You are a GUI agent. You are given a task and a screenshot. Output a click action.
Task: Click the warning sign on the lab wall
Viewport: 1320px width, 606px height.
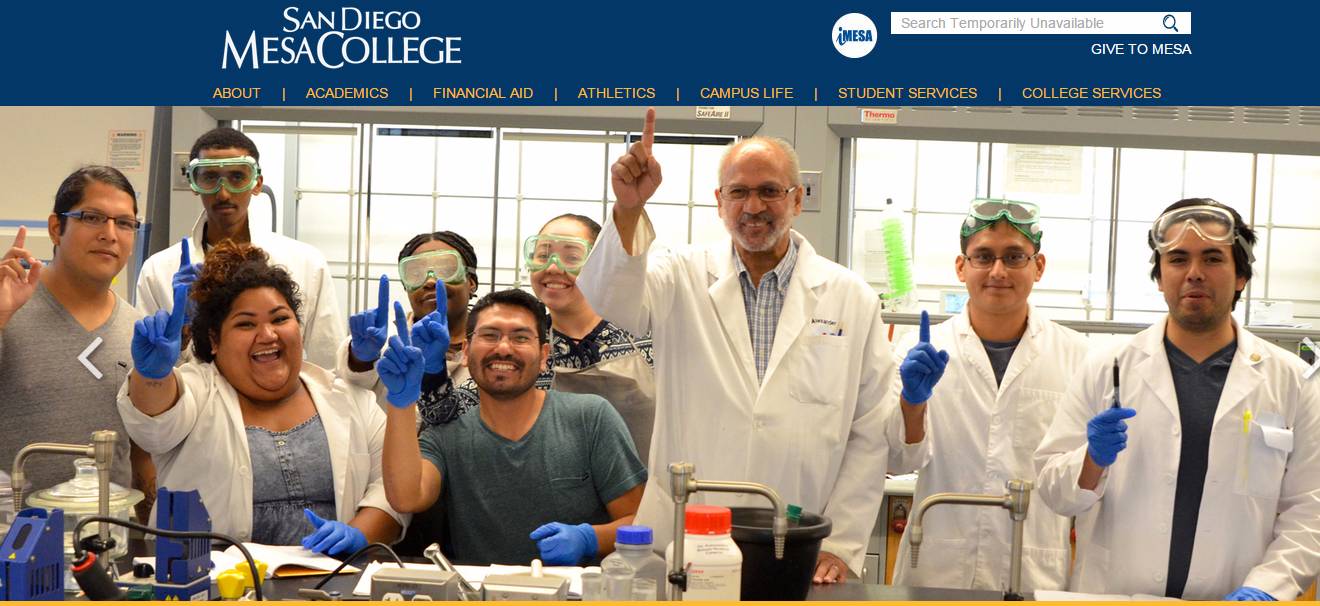127,149
